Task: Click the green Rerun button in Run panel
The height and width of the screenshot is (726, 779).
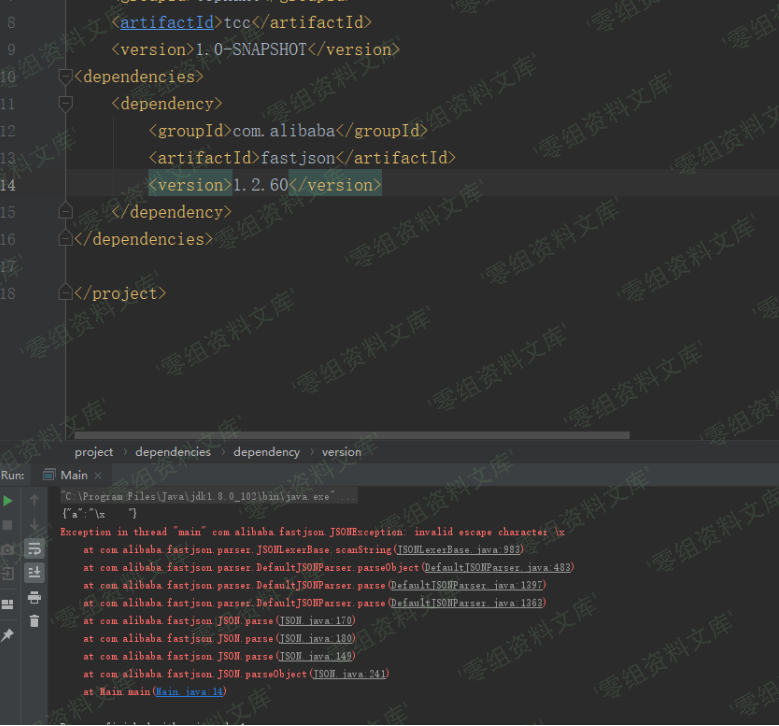Action: pyautogui.click(x=8, y=500)
